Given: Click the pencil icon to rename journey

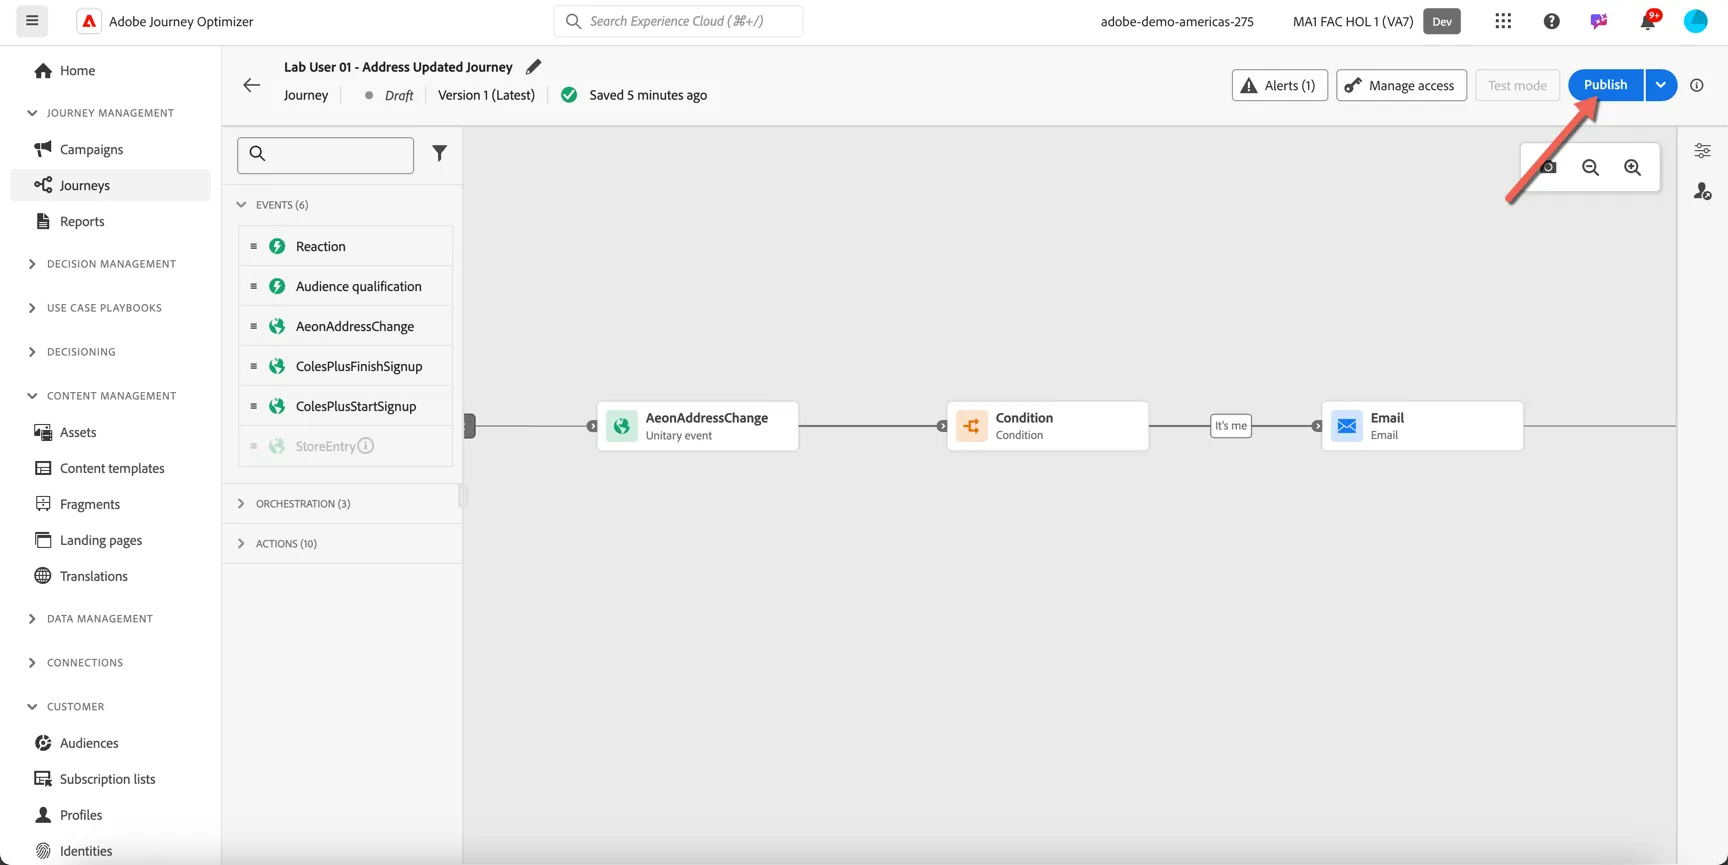Looking at the screenshot, I should click(533, 67).
